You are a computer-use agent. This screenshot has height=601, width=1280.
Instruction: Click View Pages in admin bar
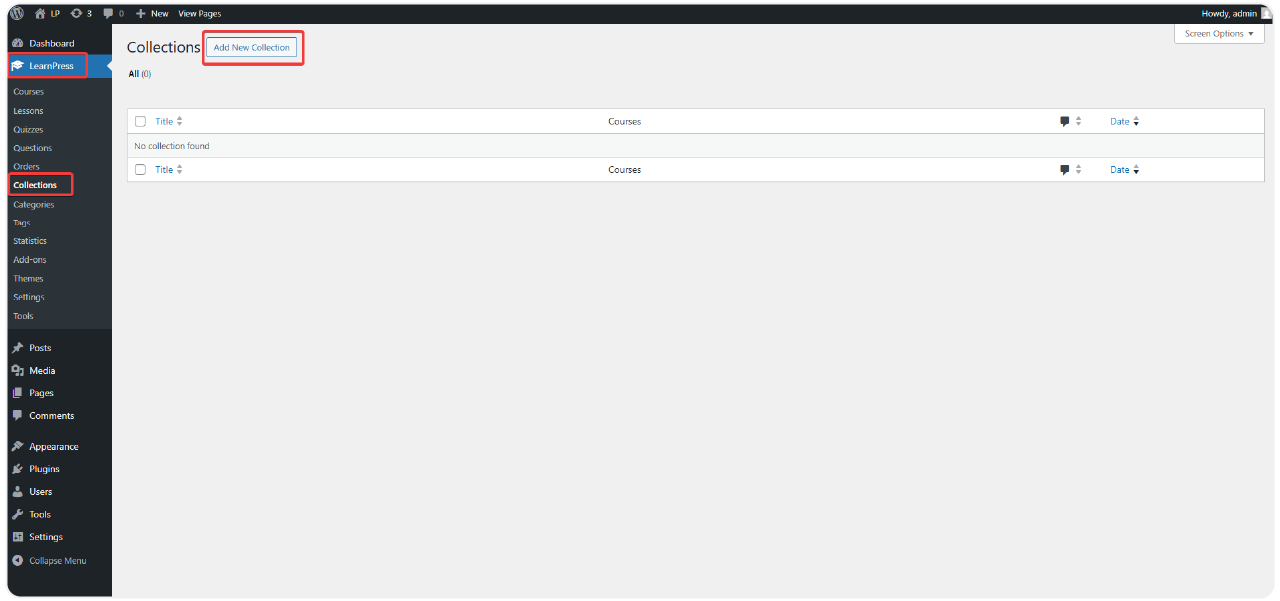point(200,13)
